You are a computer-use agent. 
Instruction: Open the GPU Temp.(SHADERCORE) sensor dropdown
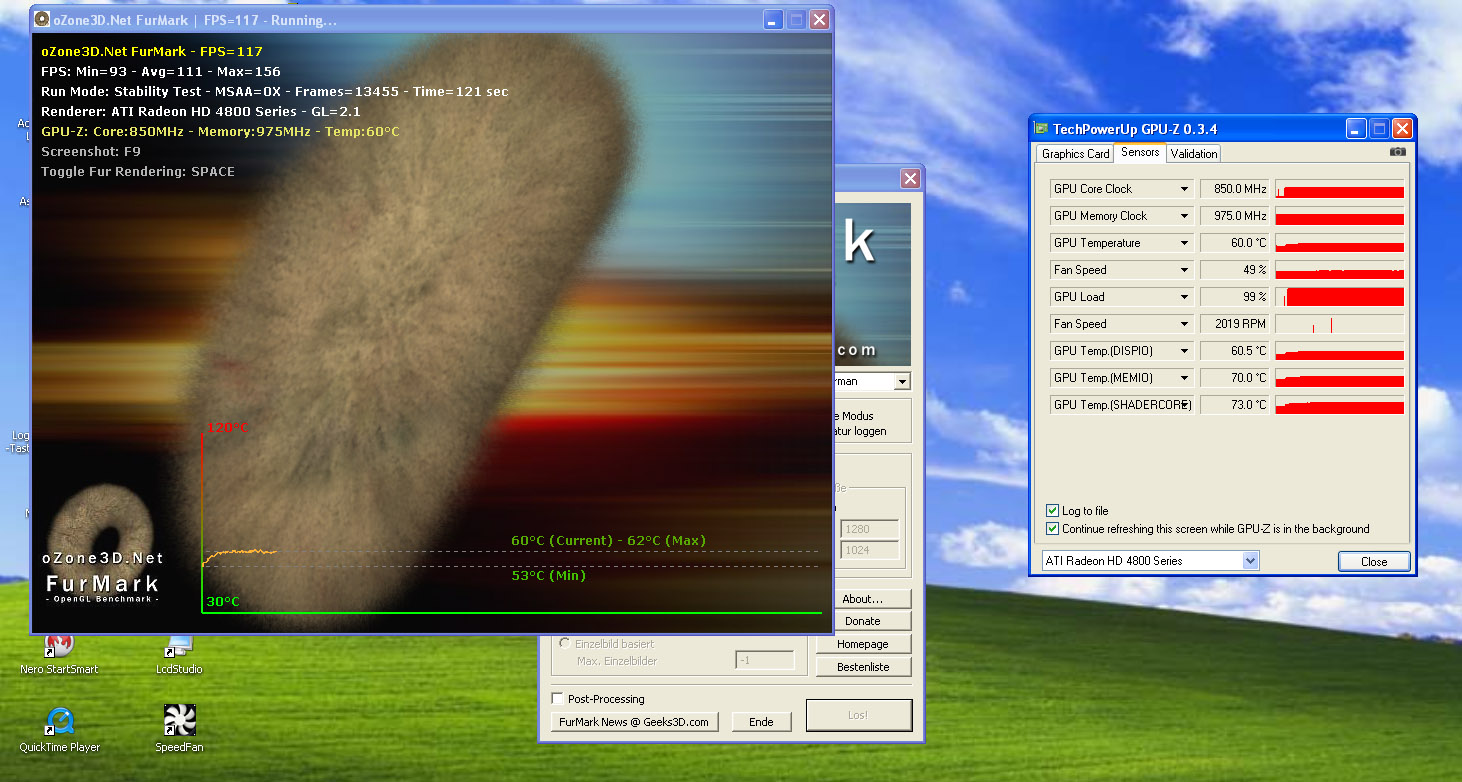coord(1184,405)
